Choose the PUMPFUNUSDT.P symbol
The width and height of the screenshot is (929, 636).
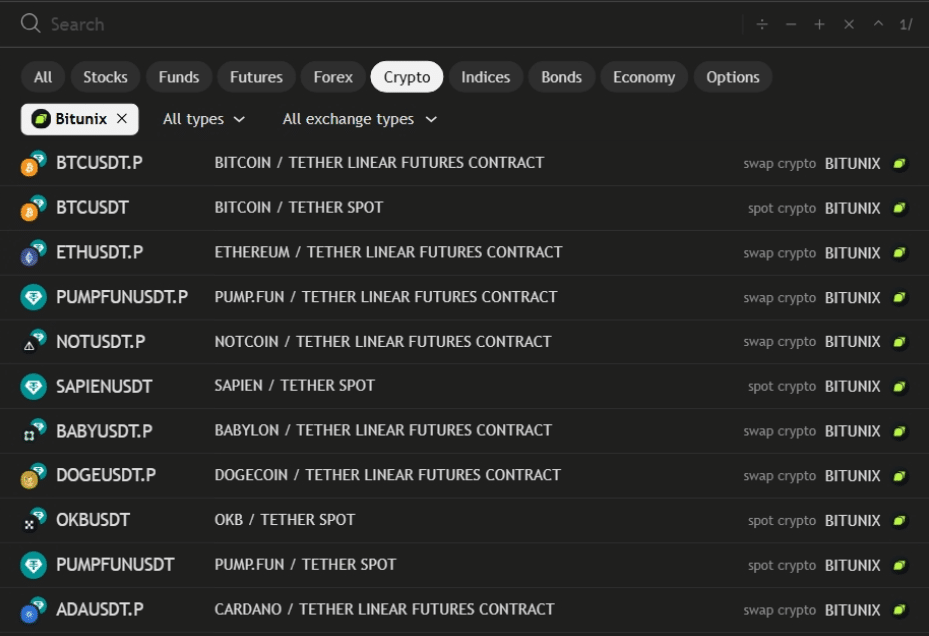coord(464,297)
